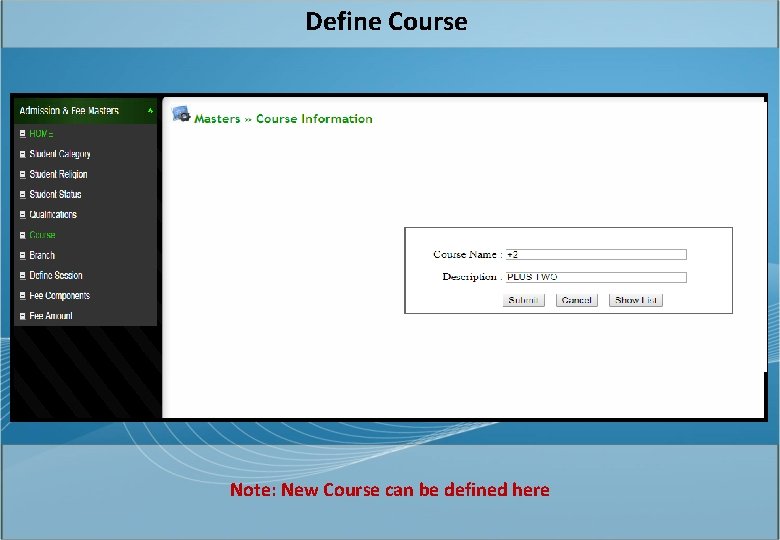Viewport: 780px width, 540px height.
Task: Click the icon beside Fee Components
Action: click(x=22, y=295)
